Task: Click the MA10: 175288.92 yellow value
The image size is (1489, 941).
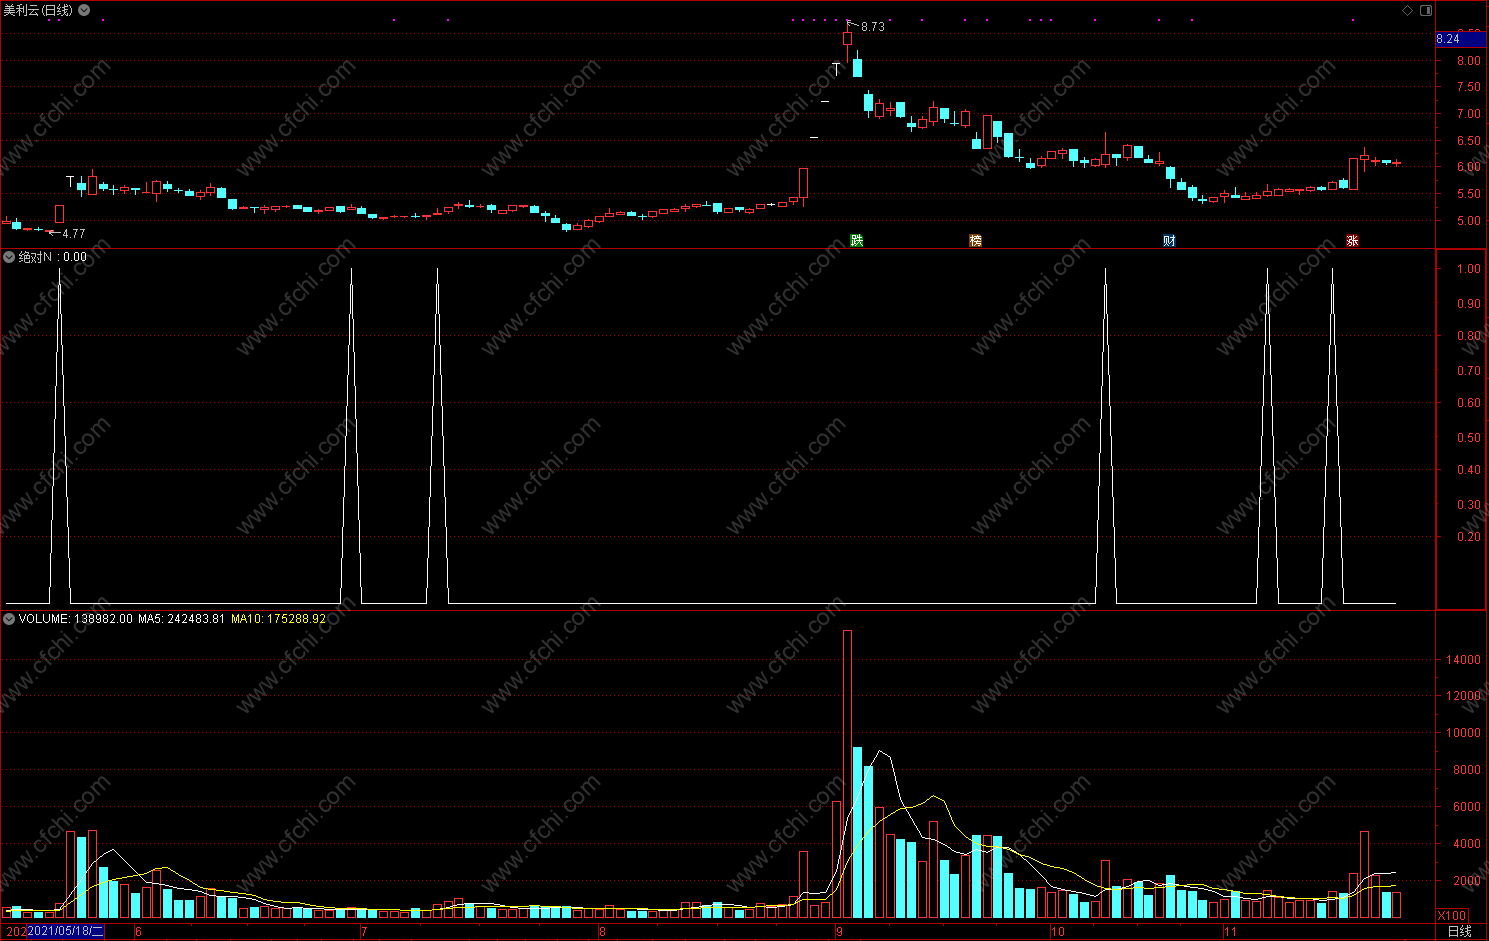Action: coord(278,619)
